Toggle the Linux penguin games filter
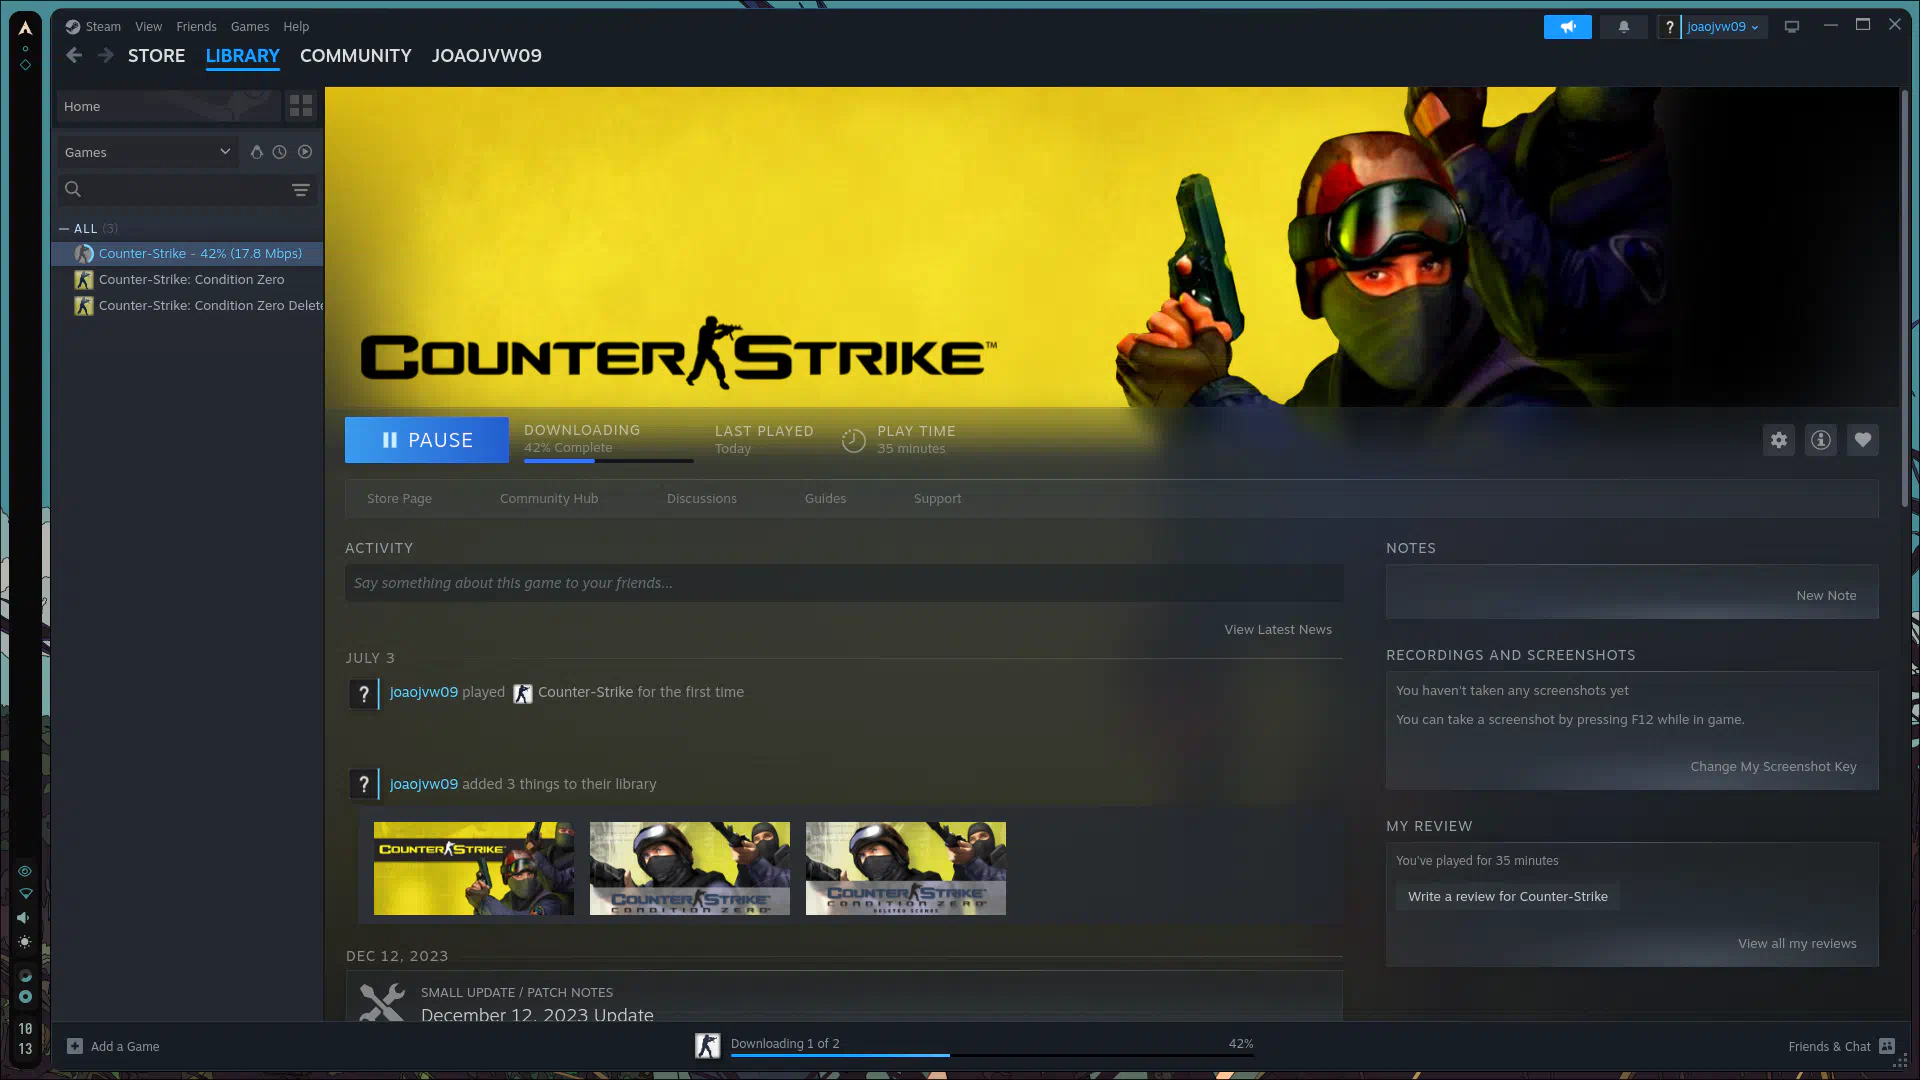The image size is (1920, 1080). 256,152
